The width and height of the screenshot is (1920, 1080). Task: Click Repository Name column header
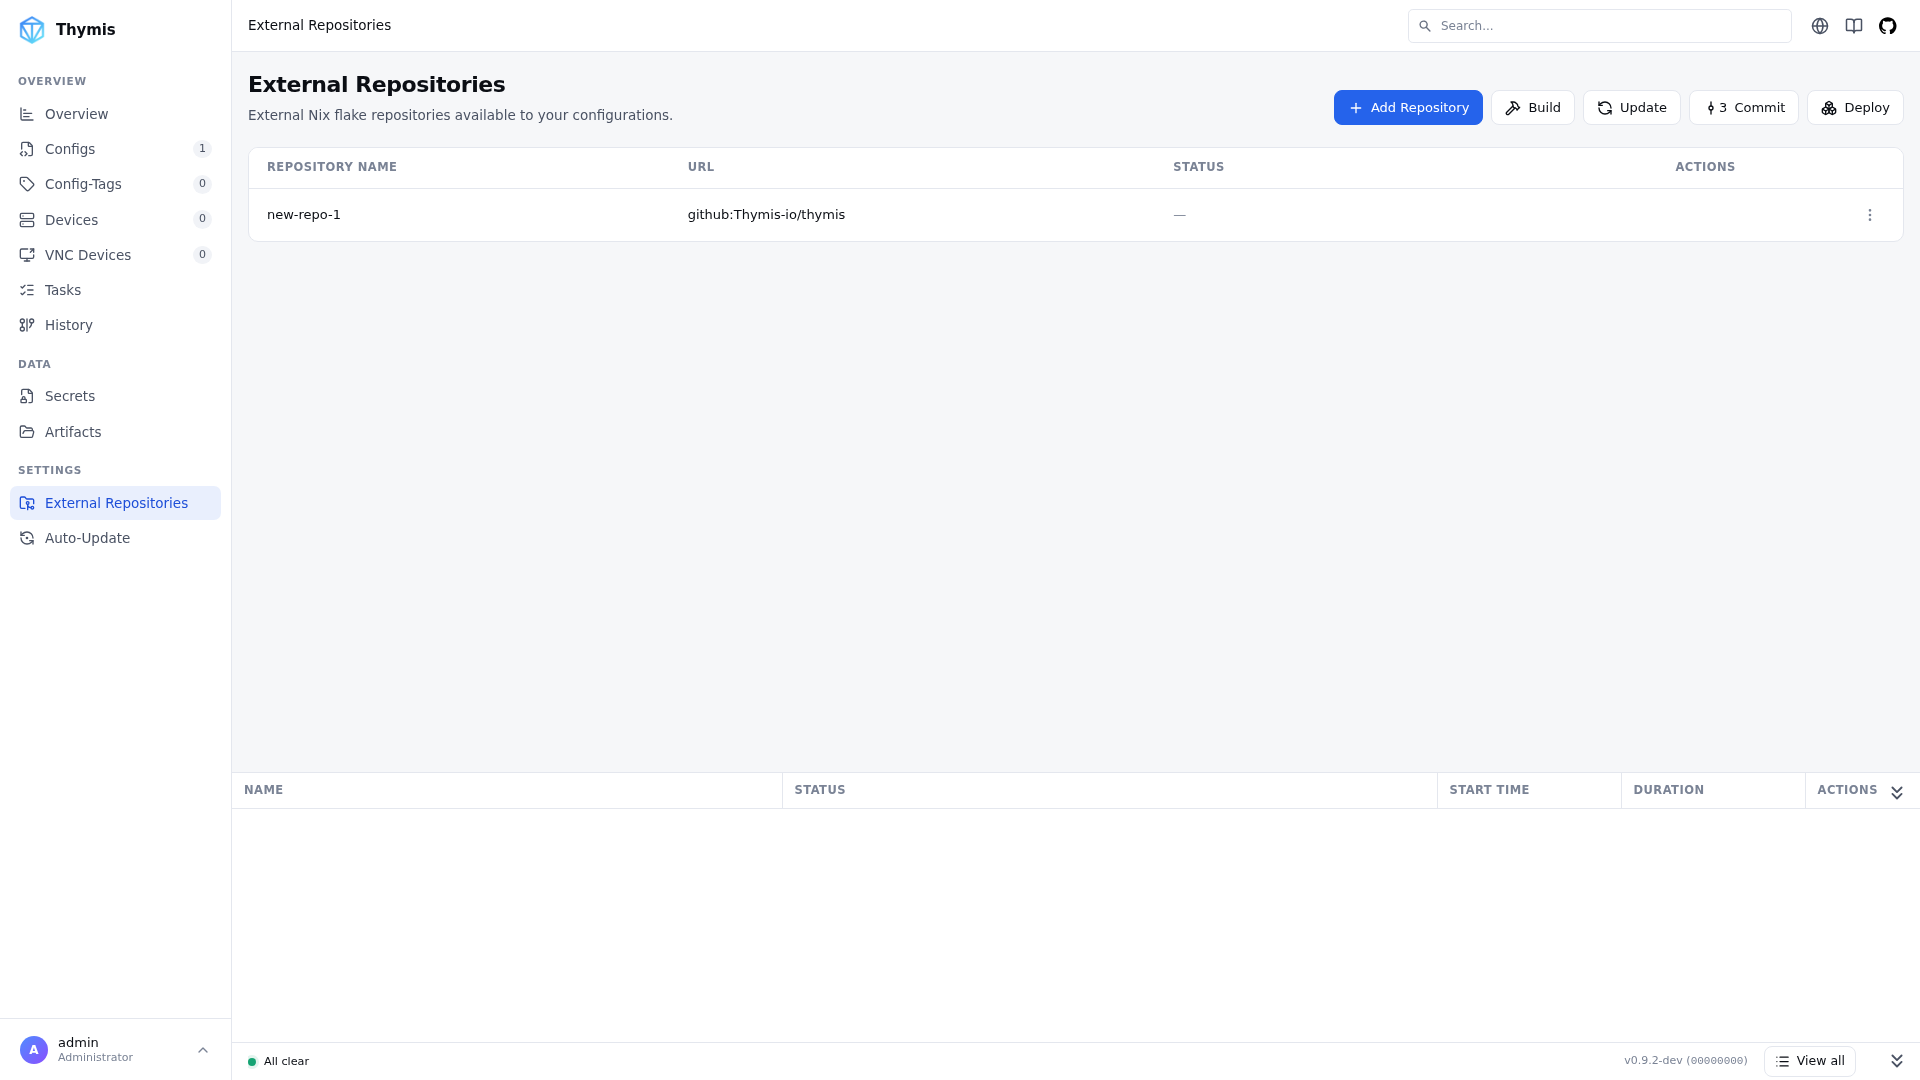click(x=332, y=167)
